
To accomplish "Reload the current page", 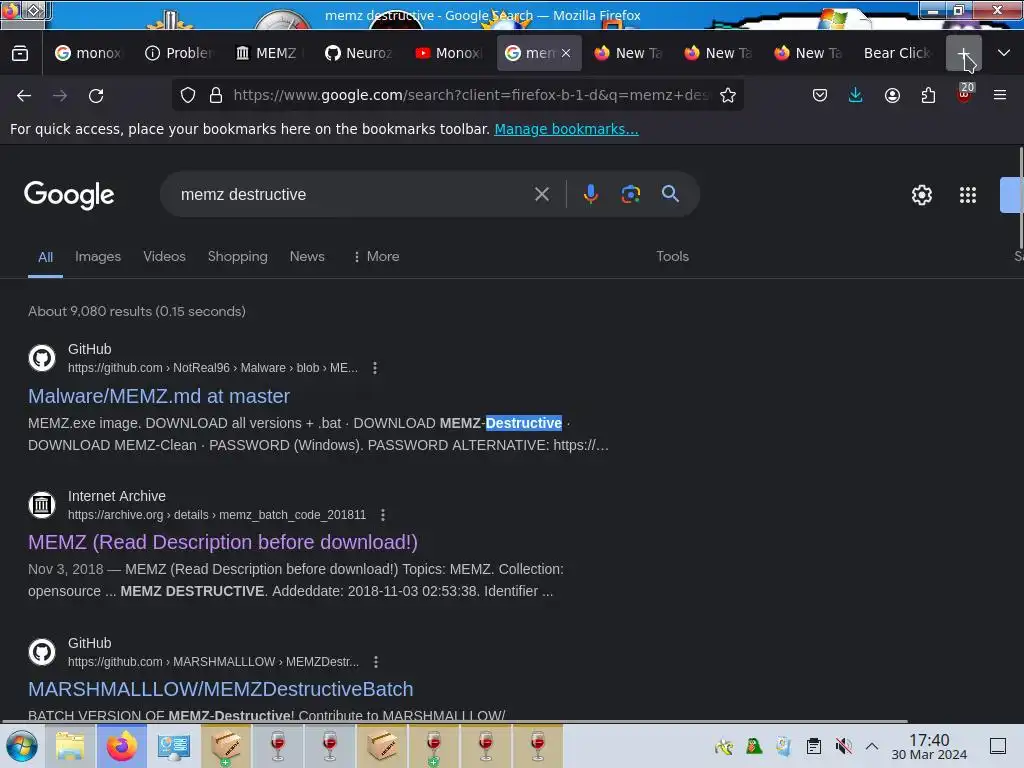I will 96,95.
